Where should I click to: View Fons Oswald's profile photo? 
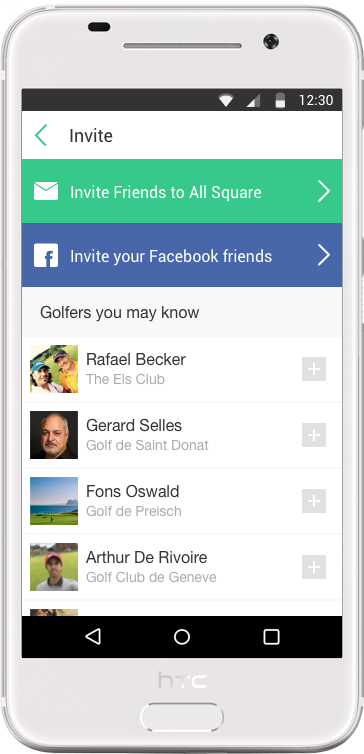click(54, 501)
